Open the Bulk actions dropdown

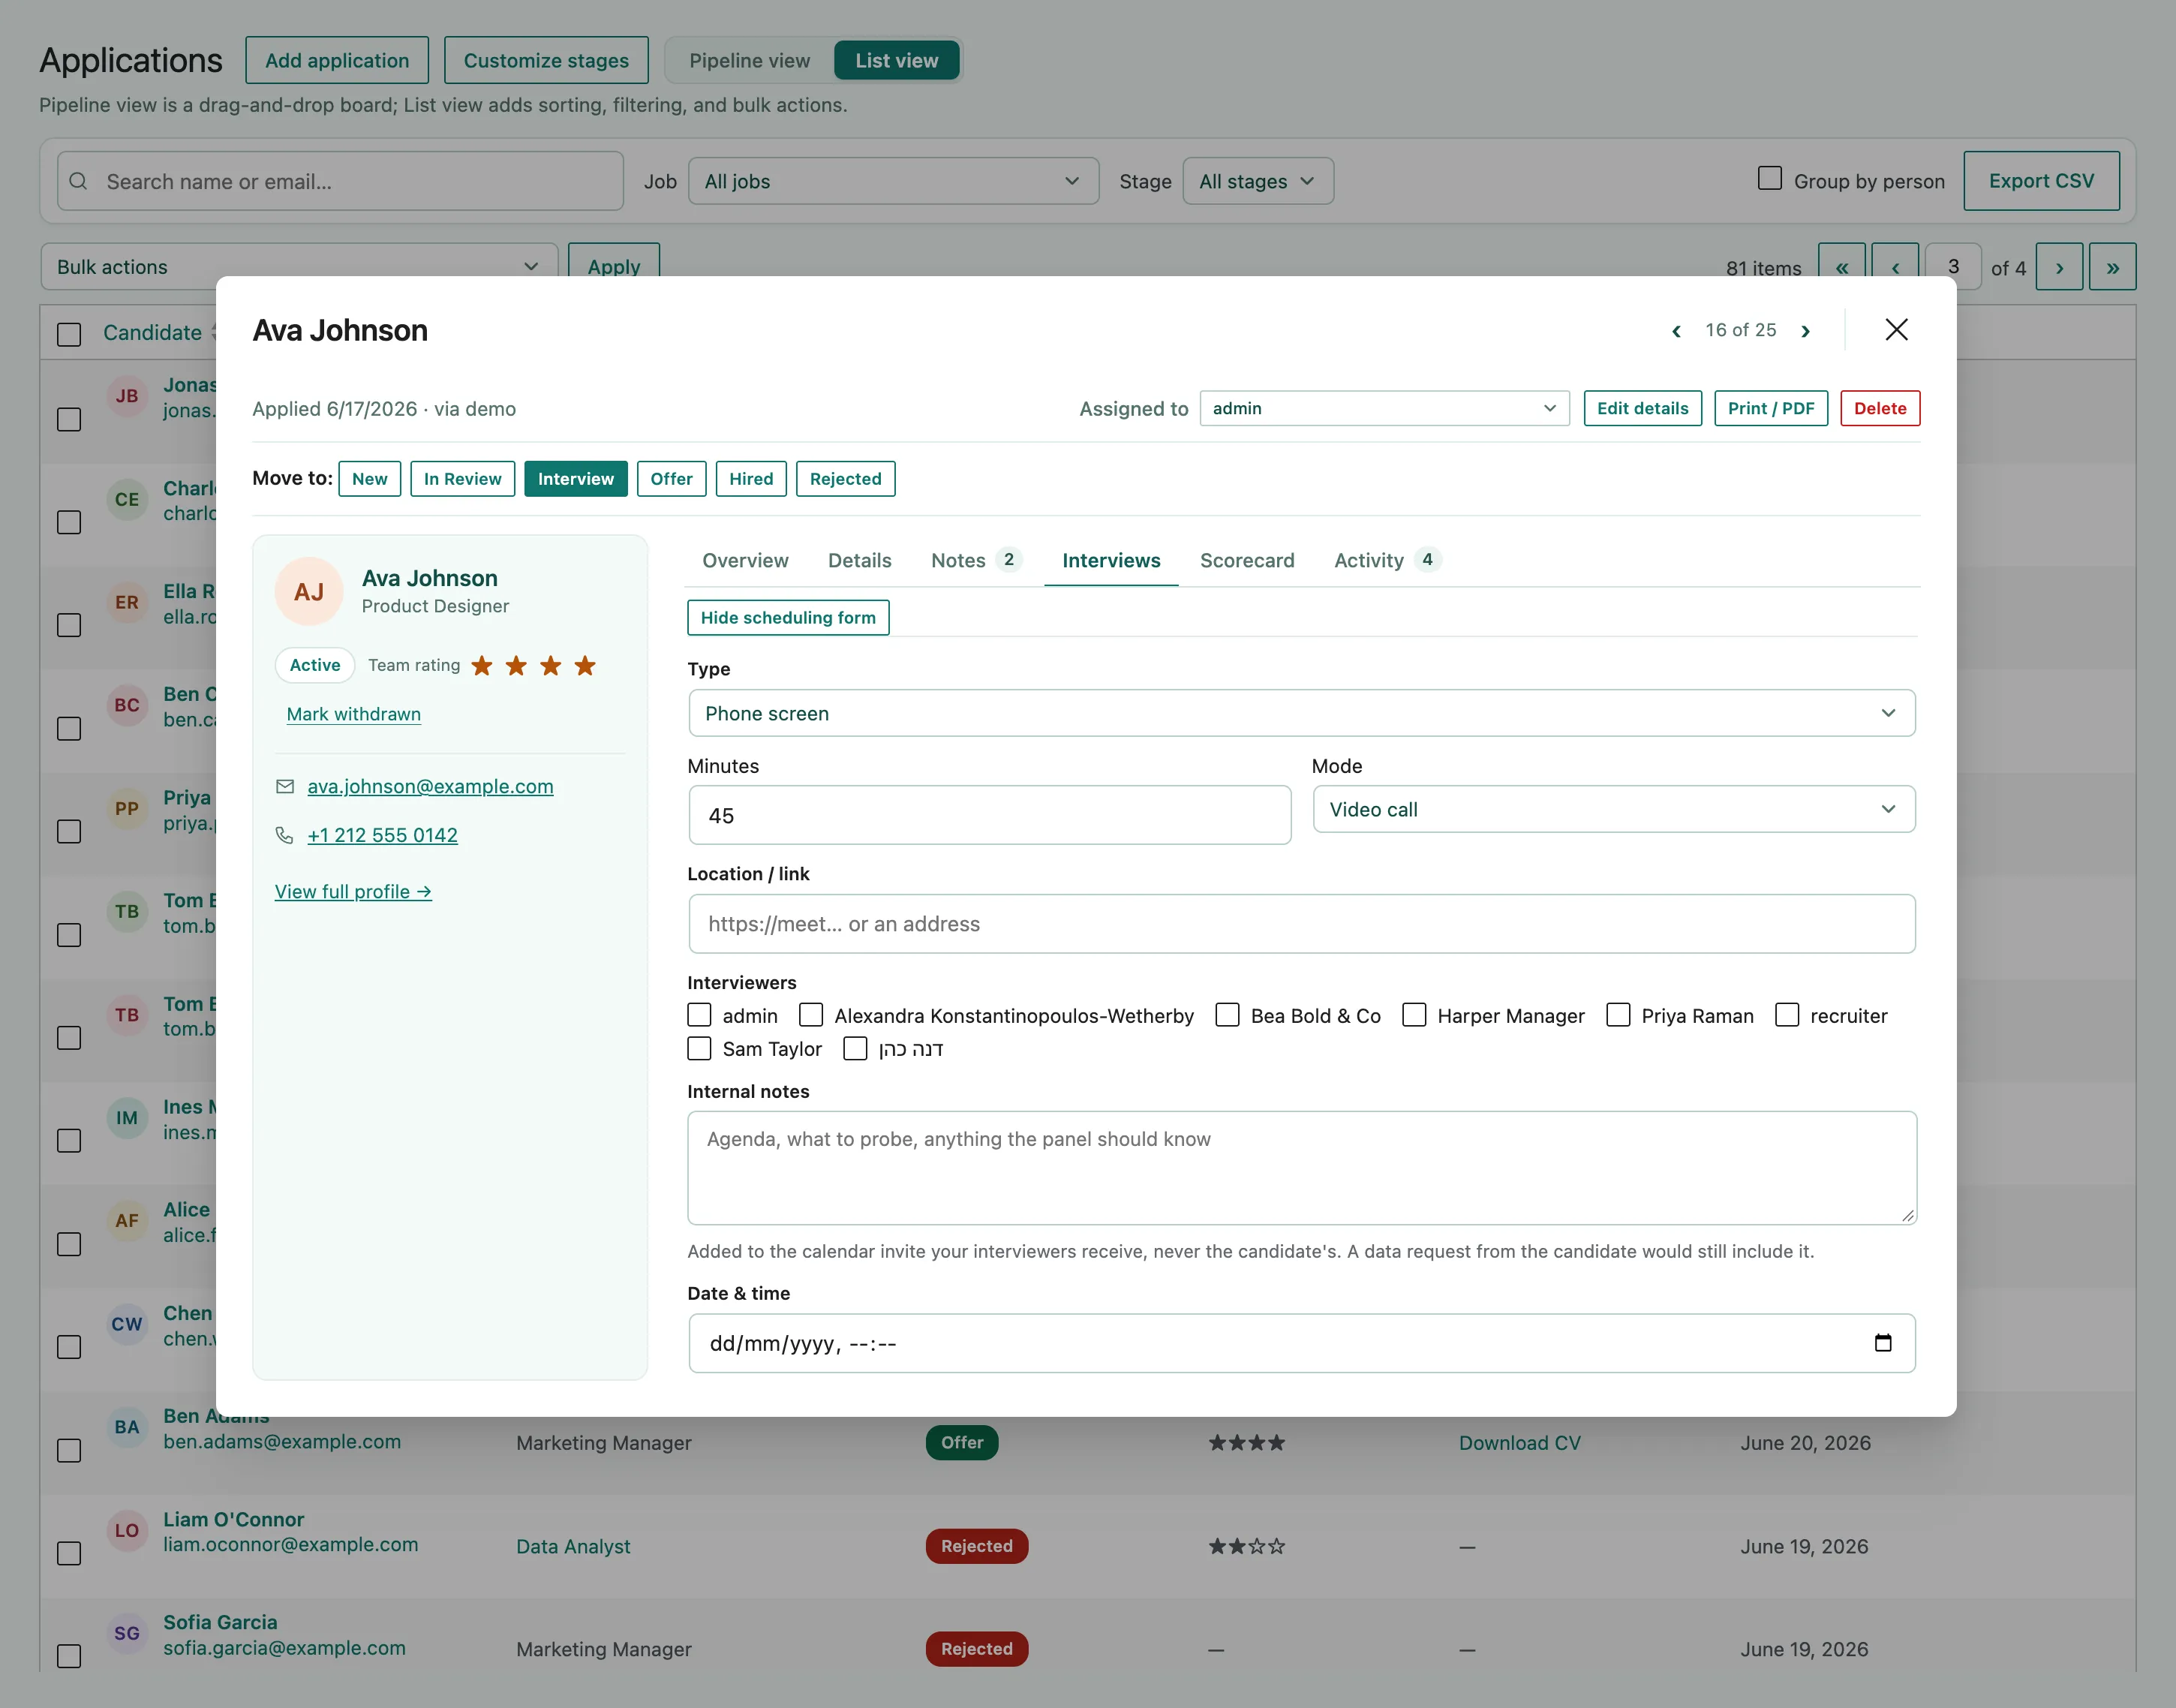click(298, 267)
